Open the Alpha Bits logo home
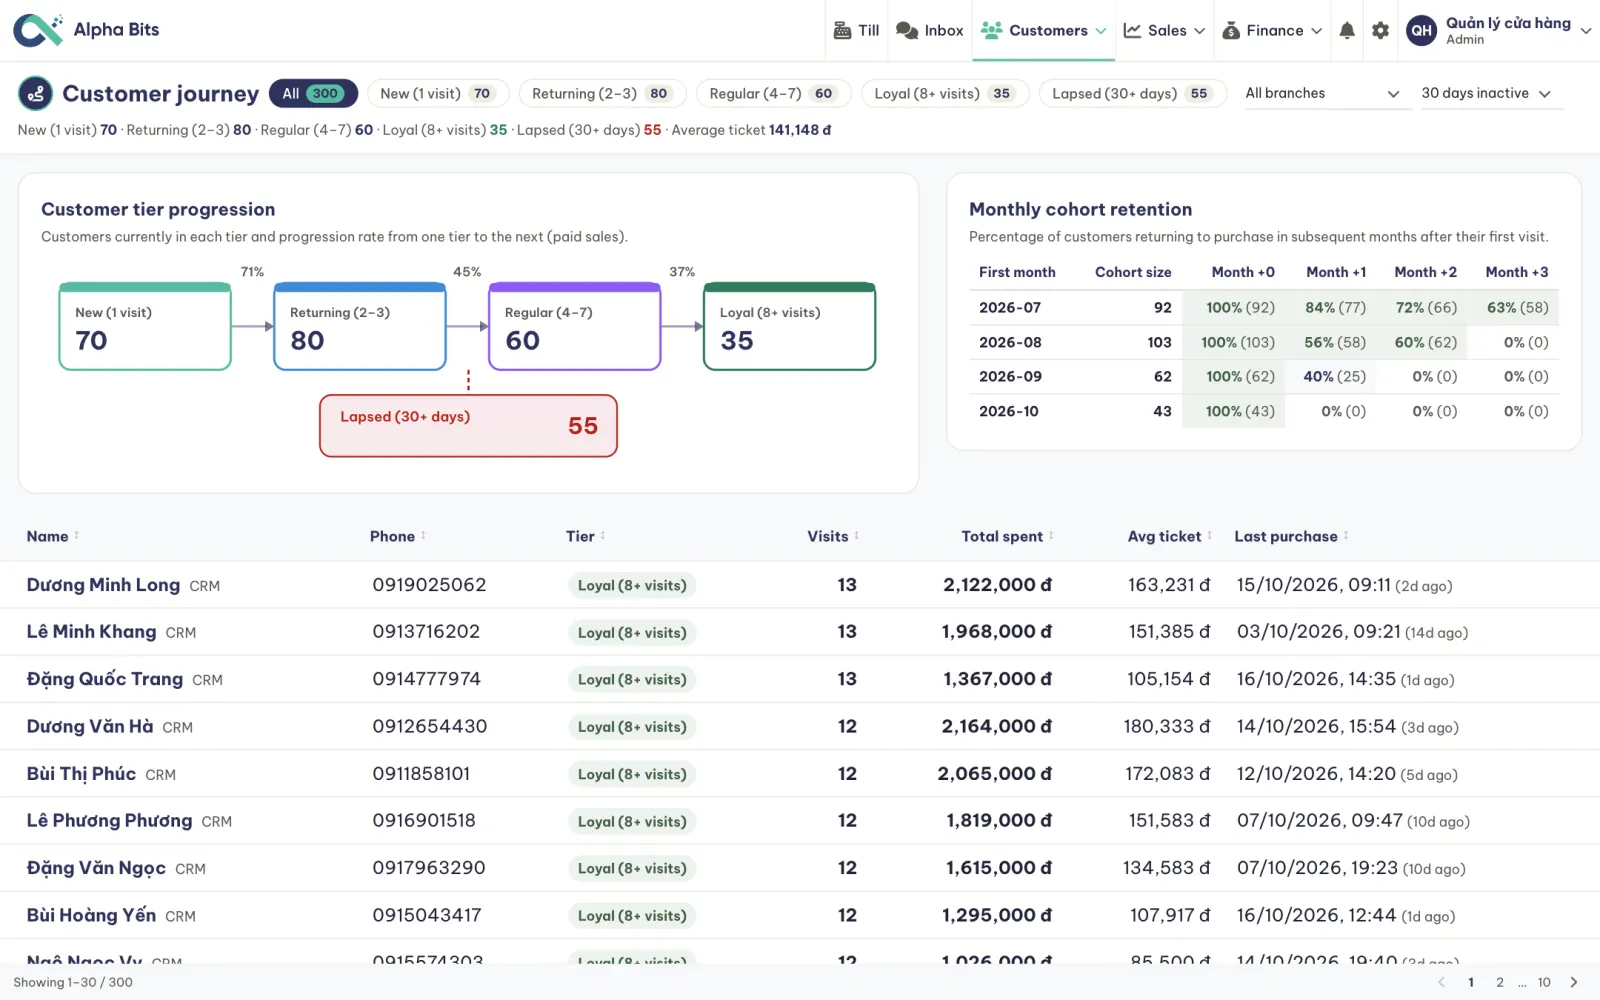This screenshot has height=1000, width=1600. [x=87, y=30]
